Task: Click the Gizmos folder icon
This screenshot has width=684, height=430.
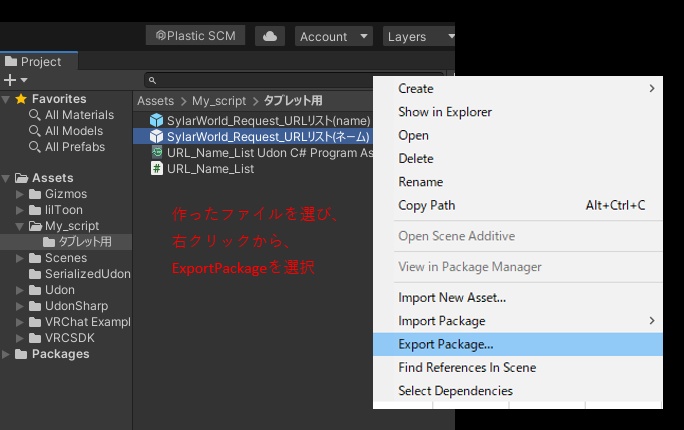Action: [35, 194]
